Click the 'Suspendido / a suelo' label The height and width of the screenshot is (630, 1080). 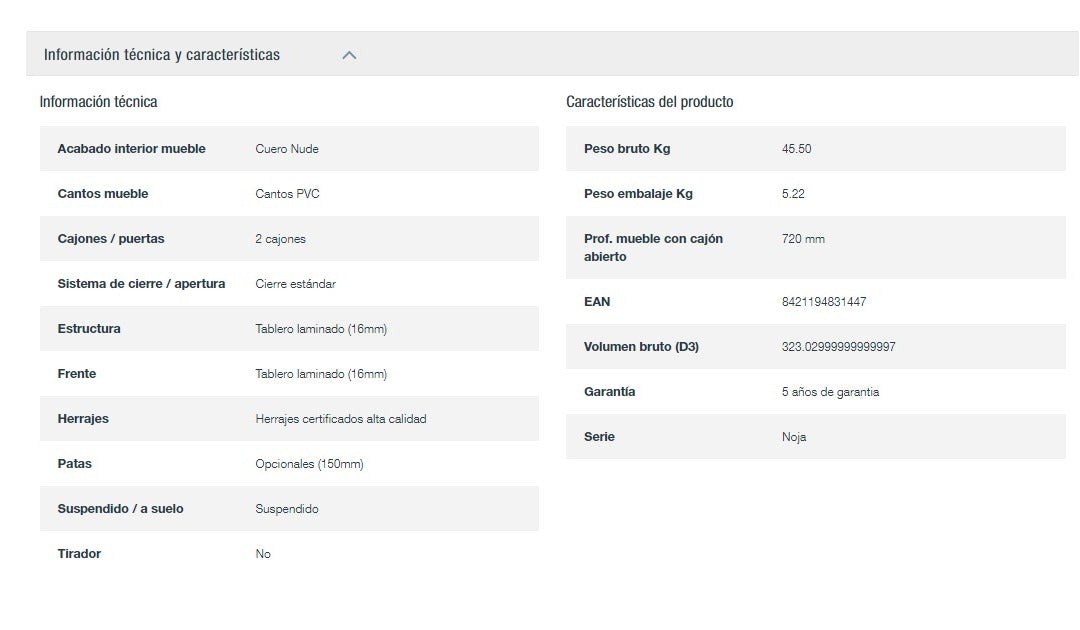tap(120, 509)
